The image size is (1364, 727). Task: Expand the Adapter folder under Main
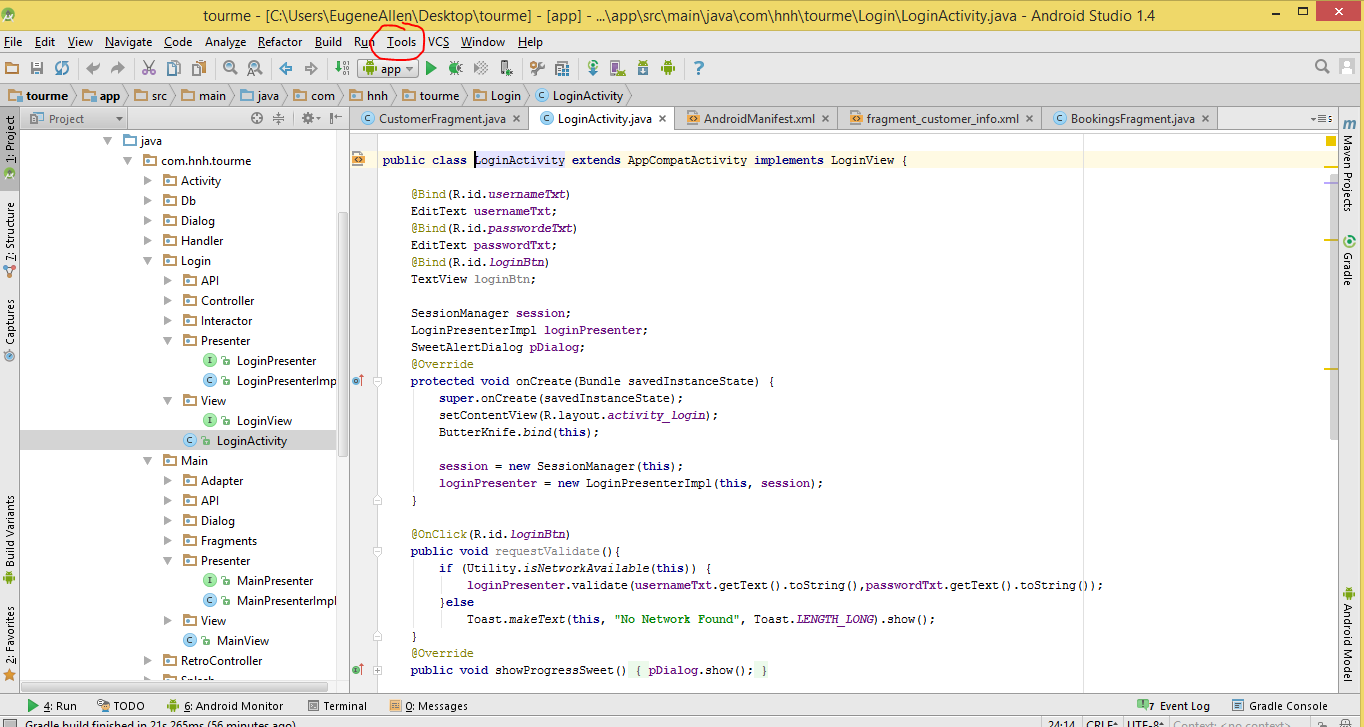168,481
